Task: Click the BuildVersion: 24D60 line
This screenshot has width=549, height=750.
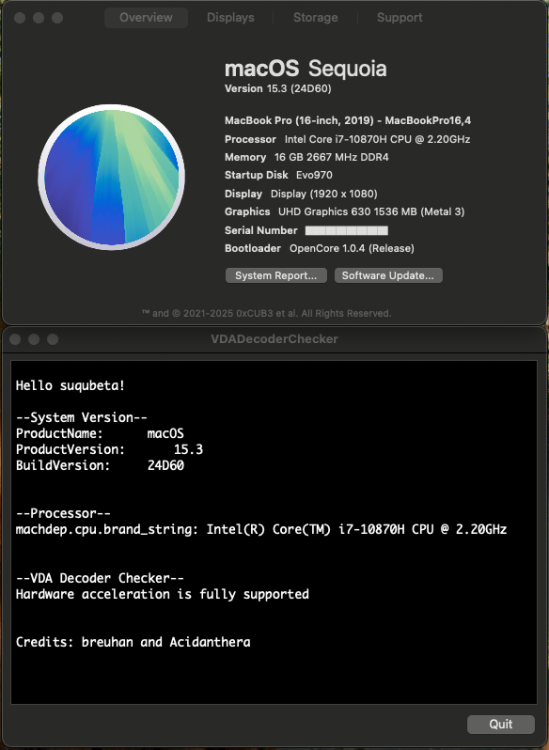Action: click(x=99, y=465)
